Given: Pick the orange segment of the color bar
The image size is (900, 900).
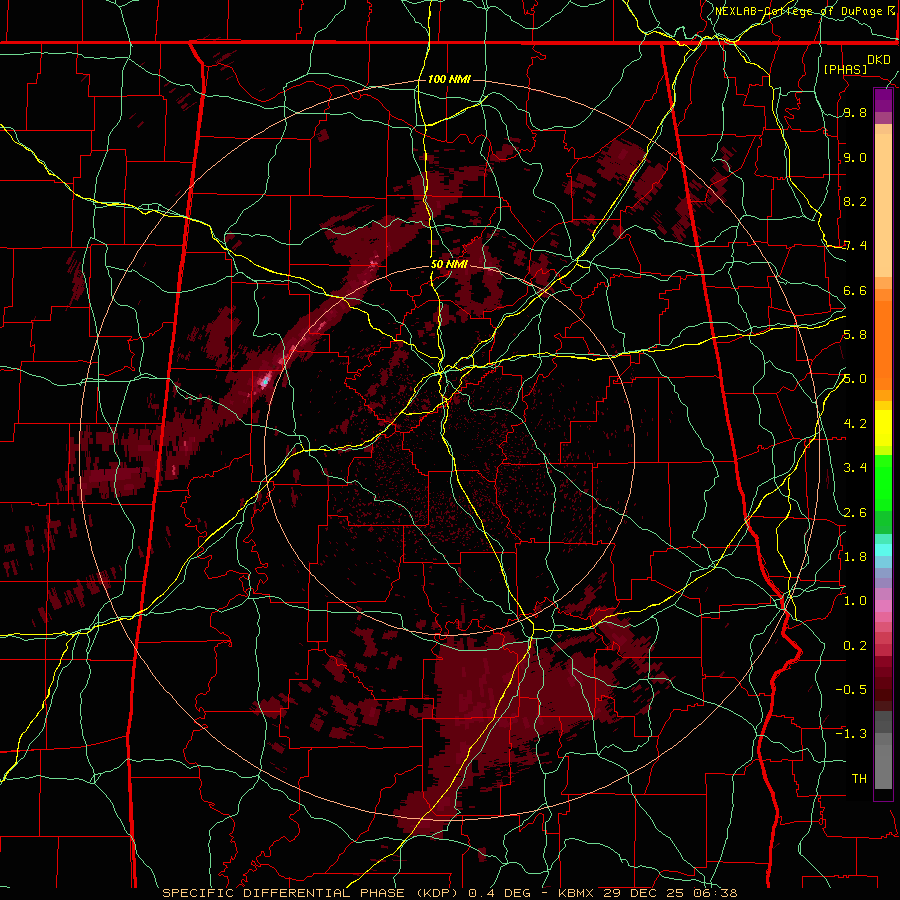Looking at the screenshot, I should [883, 344].
